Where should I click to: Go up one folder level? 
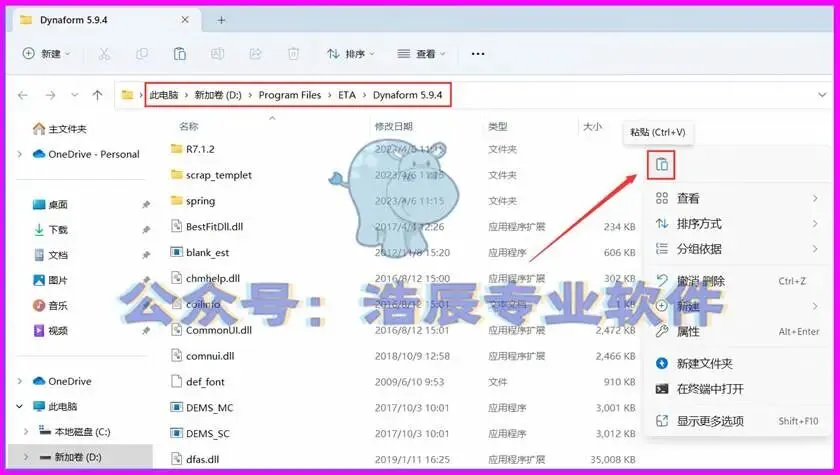(97, 95)
